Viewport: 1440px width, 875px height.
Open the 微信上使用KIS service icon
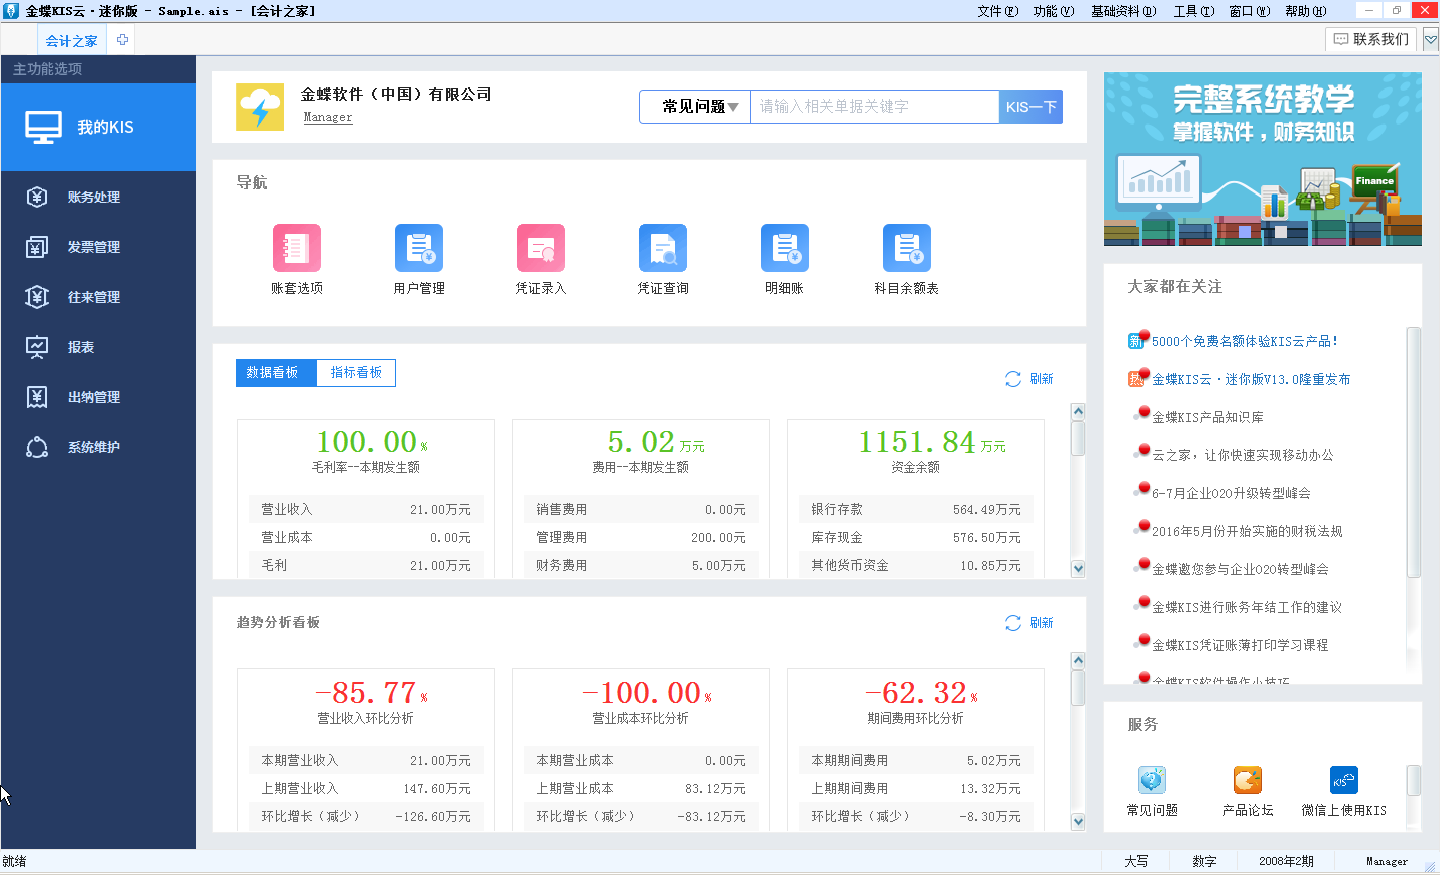coord(1344,779)
